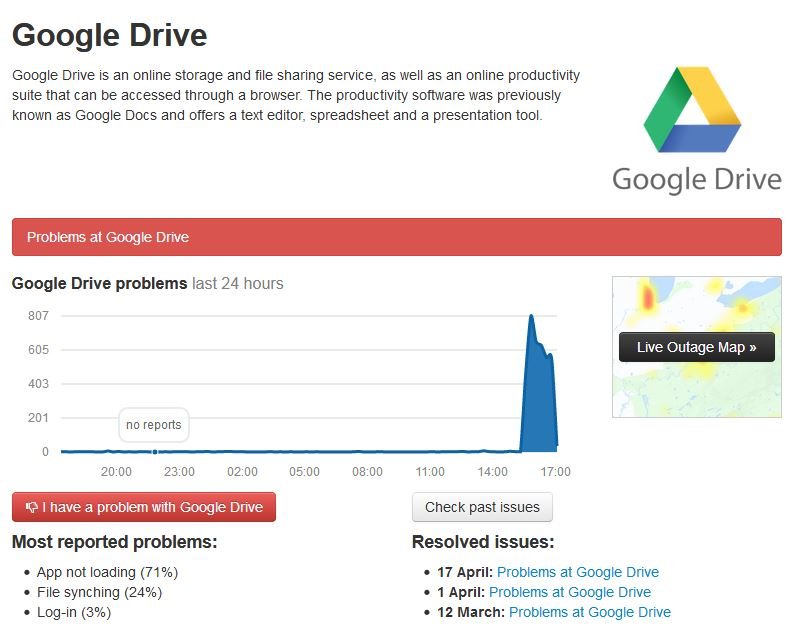Image resolution: width=805 pixels, height=638 pixels.
Task: Click the 17:00 label on time axis
Action: pyautogui.click(x=555, y=472)
